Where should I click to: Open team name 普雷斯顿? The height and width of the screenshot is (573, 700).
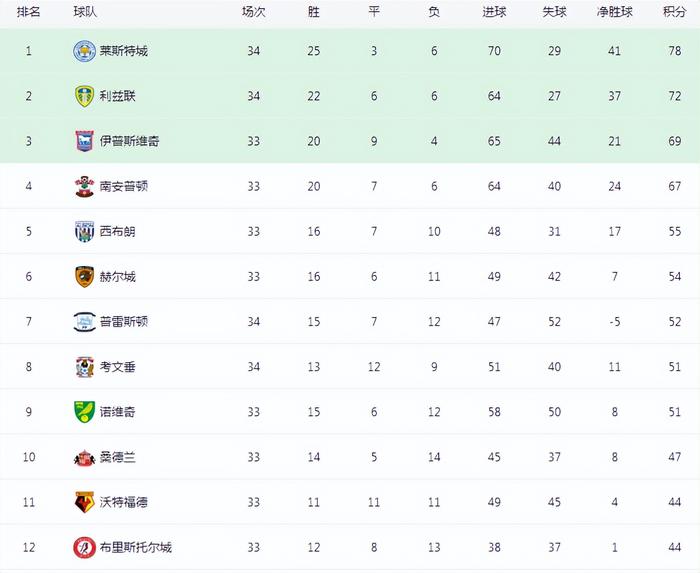124,322
